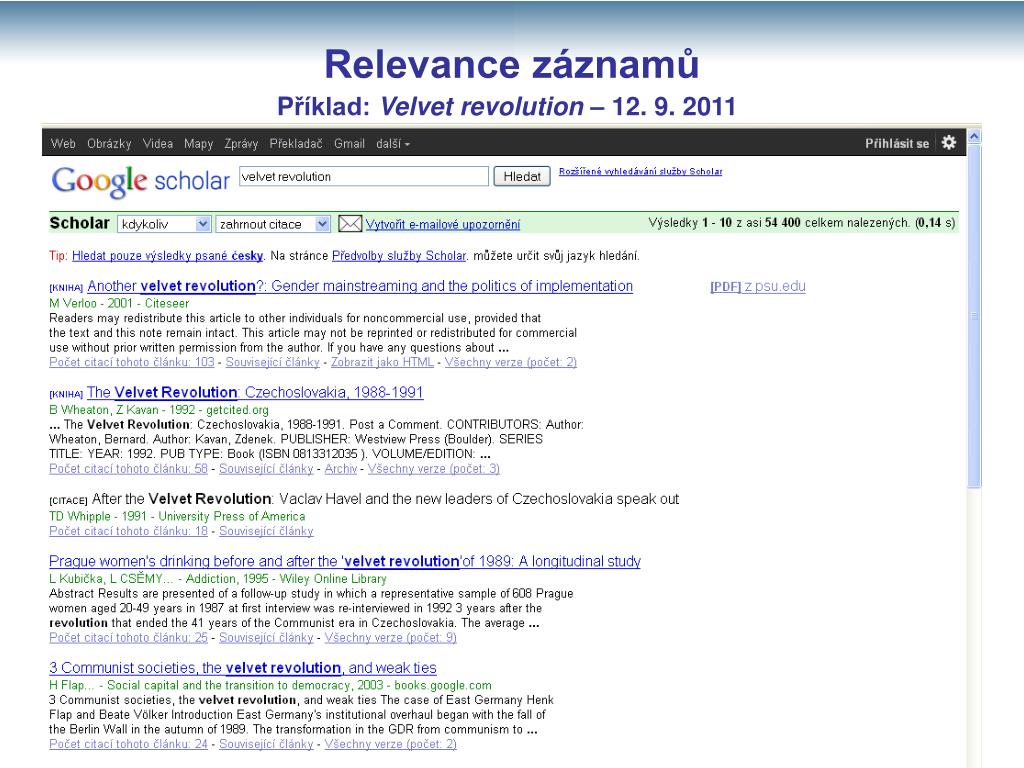Open the Web menu item
The image size is (1024, 768).
(x=63, y=144)
